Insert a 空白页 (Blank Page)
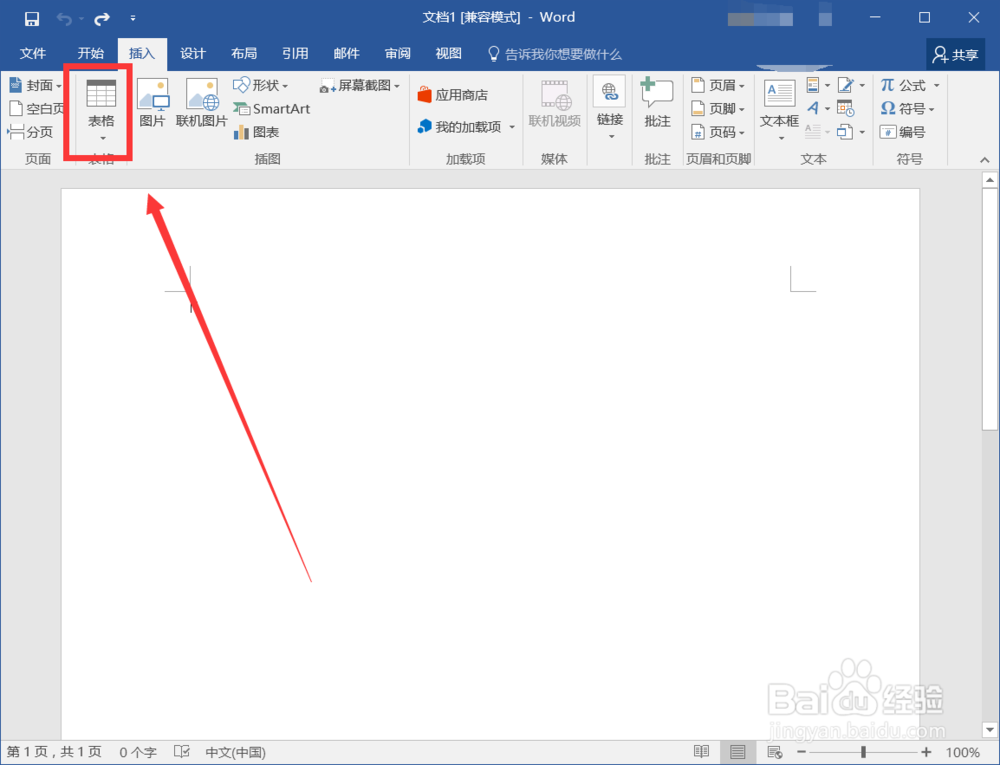 [36, 108]
